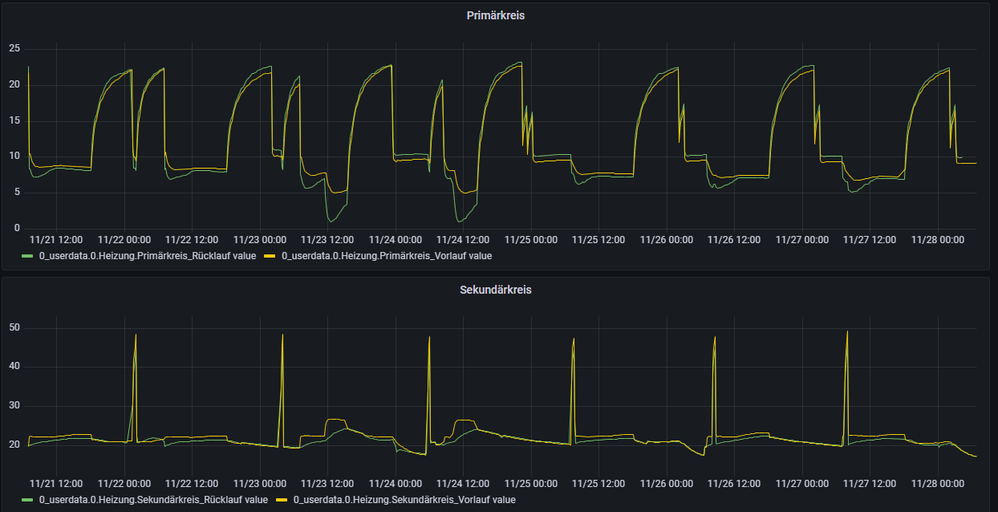Toggle Sekundärkreis_Rücklauf series in legend
Viewport: 998px width, 512px height.
[153, 499]
